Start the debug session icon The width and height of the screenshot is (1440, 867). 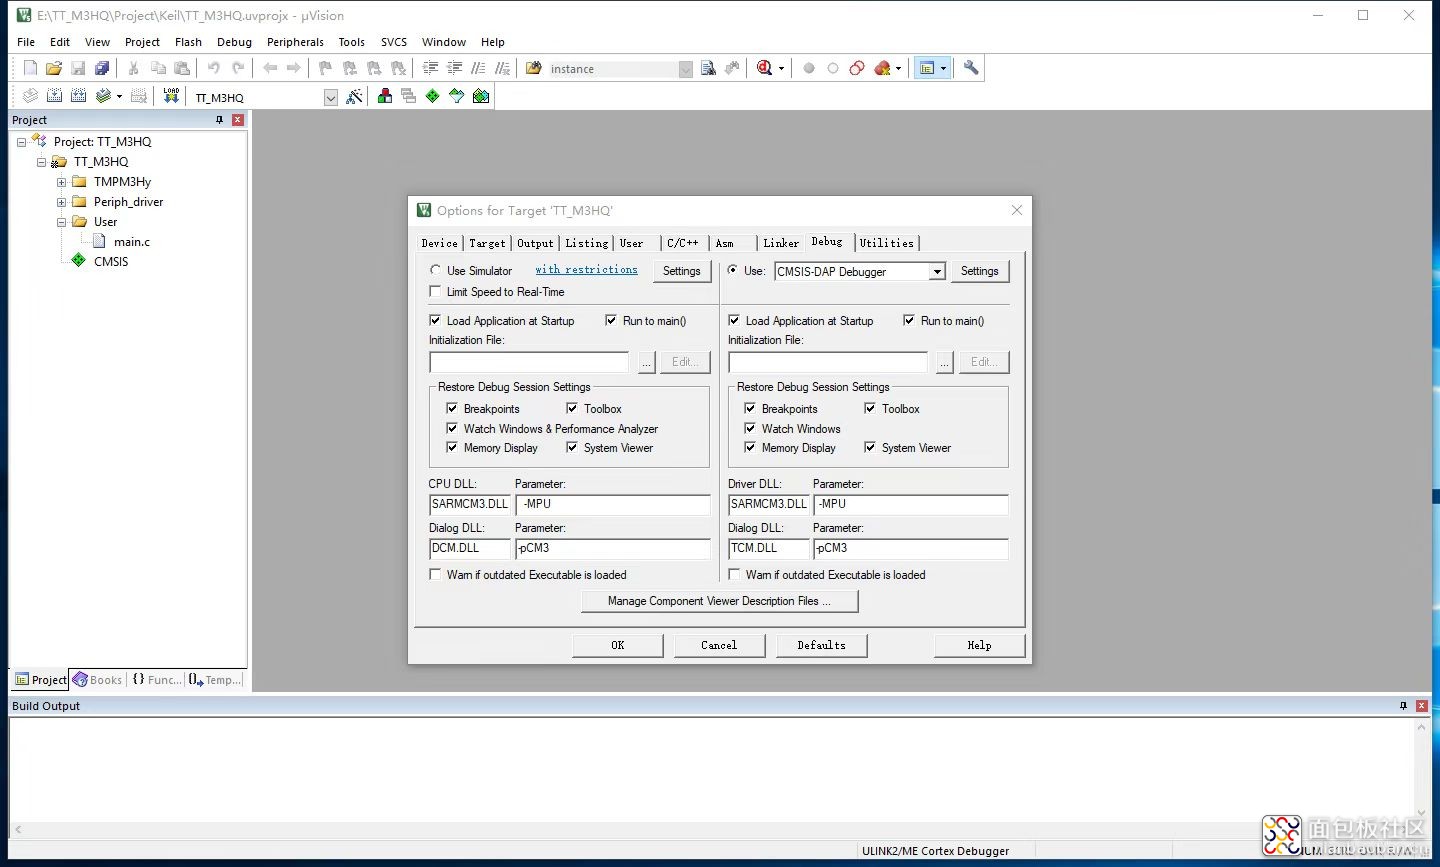tap(765, 68)
